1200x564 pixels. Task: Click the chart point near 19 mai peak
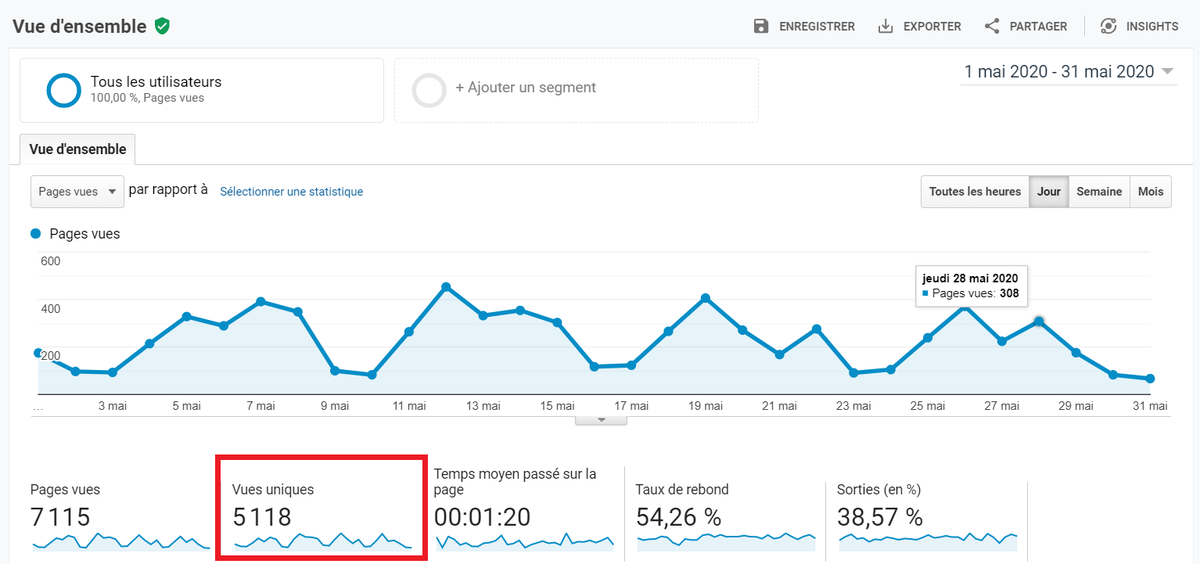(705, 298)
